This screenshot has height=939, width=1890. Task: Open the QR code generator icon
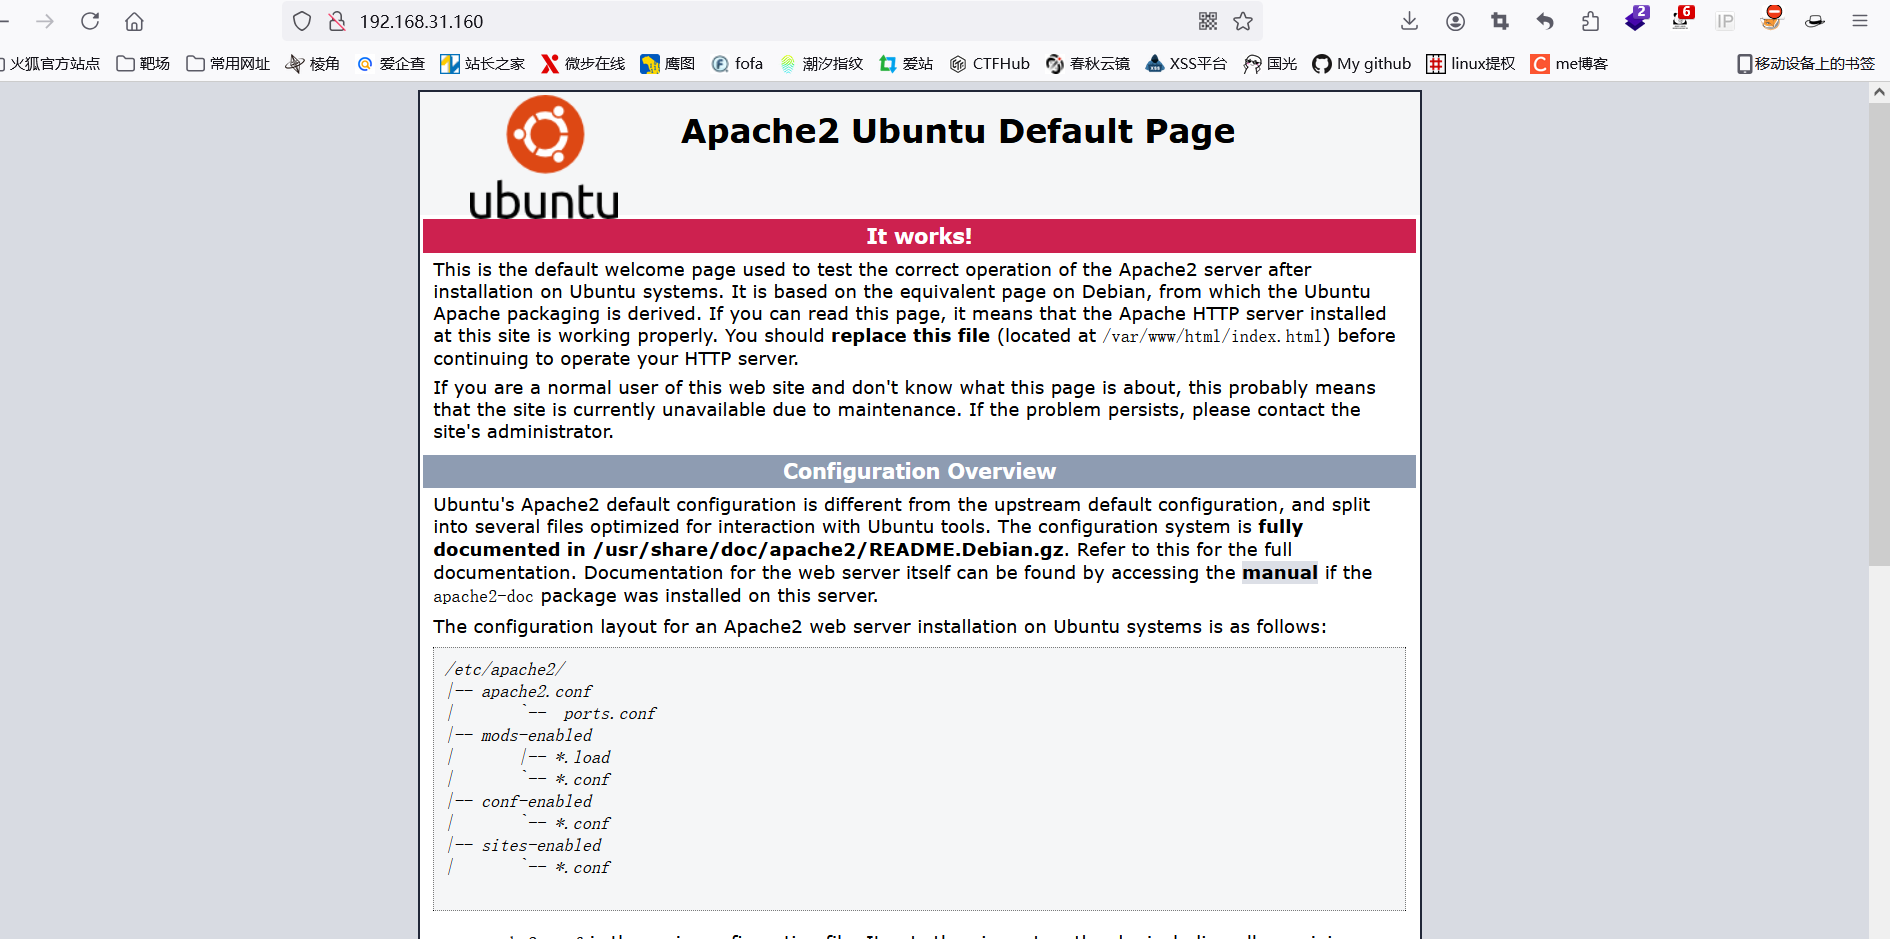[1208, 21]
